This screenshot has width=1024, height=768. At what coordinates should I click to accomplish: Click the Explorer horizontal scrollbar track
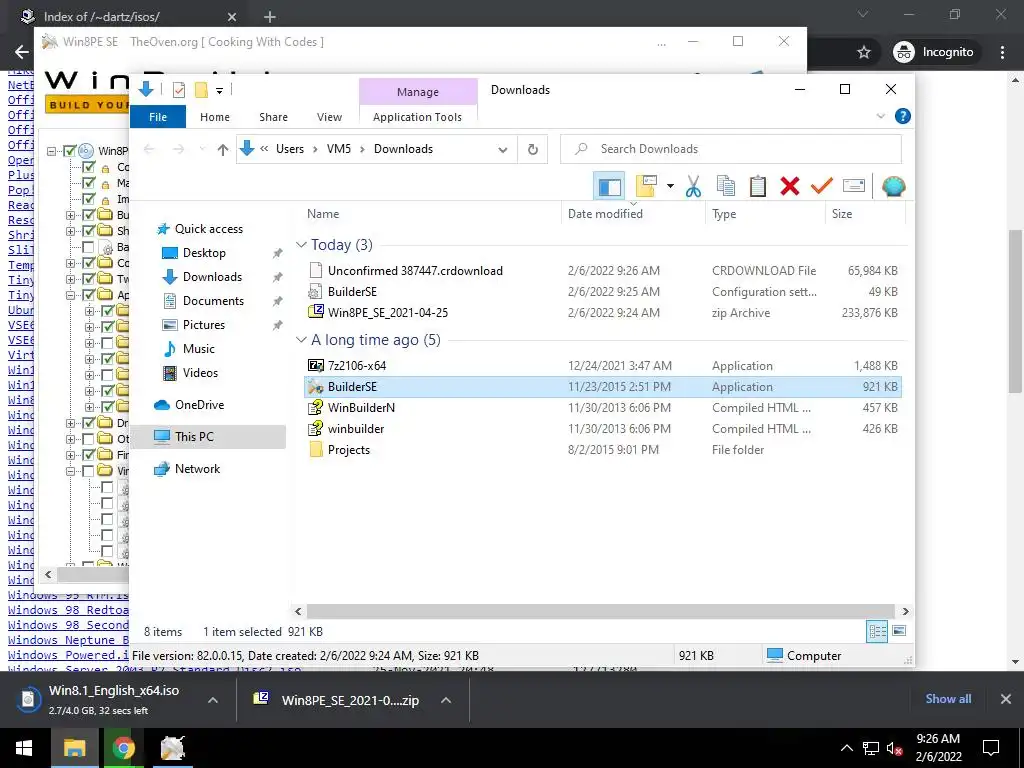pyautogui.click(x=600, y=611)
